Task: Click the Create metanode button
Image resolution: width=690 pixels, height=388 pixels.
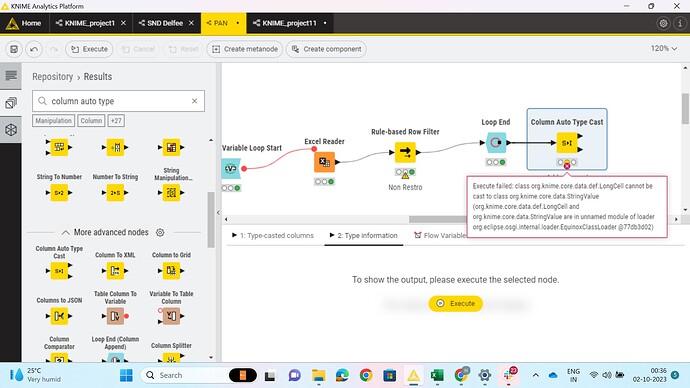Action: coord(245,49)
